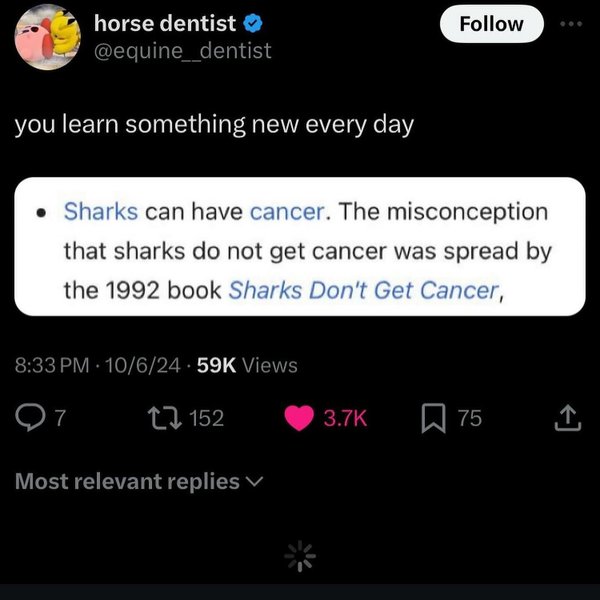
Task: Open the share upload icon
Action: pyautogui.click(x=568, y=418)
